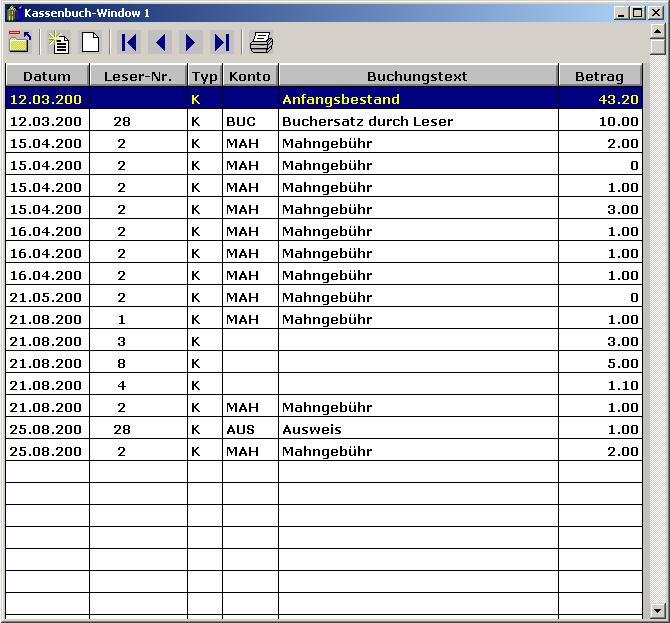This screenshot has height=623, width=670.
Task: Click the 12.03.200 date in Buchersatz row
Action: click(x=47, y=121)
